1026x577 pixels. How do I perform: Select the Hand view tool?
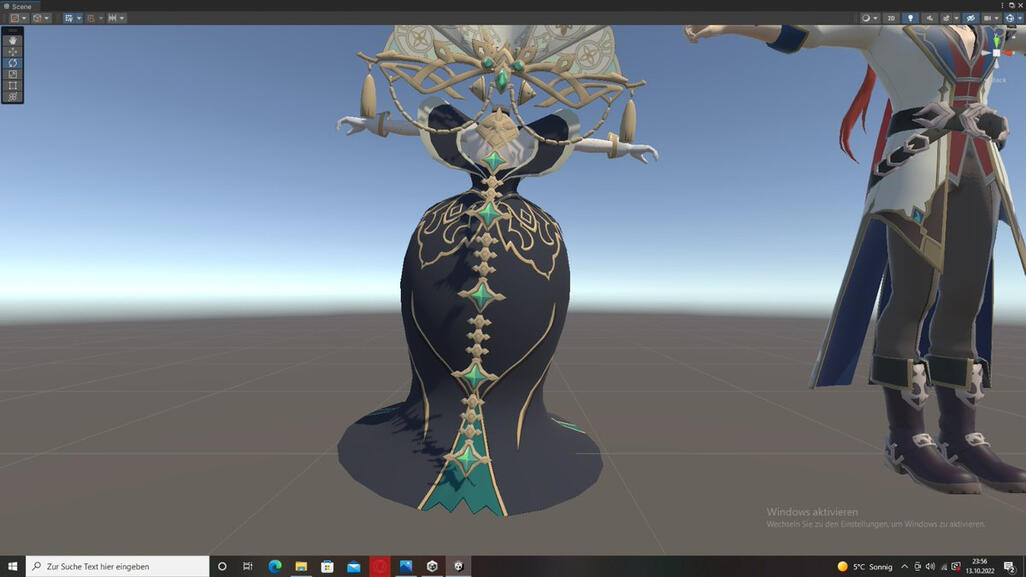point(12,40)
